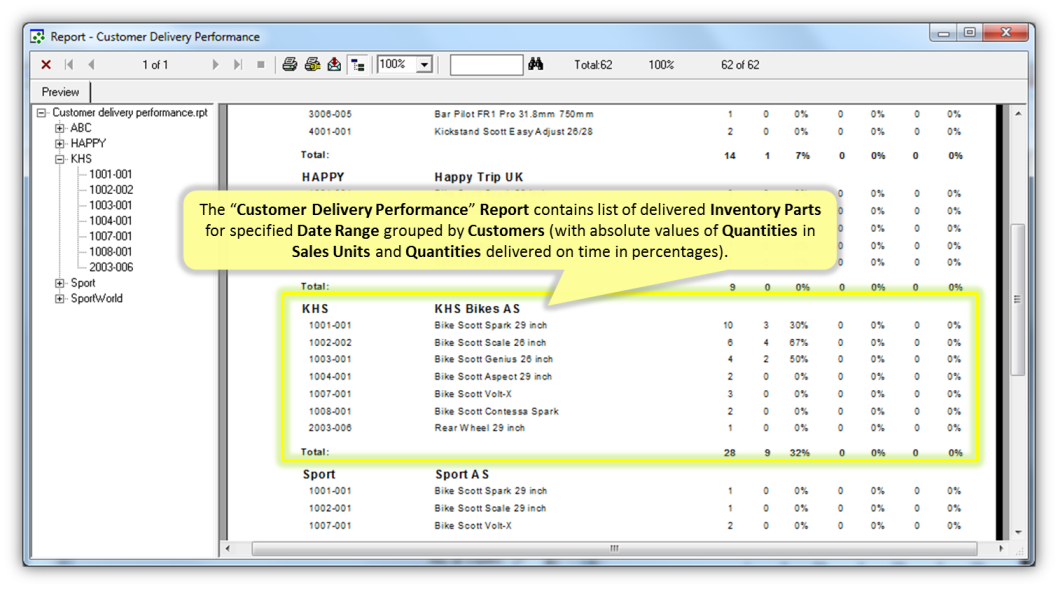Image resolution: width=1058 pixels, height=589 pixels.
Task: Search text with binoculars icon
Action: [536, 64]
